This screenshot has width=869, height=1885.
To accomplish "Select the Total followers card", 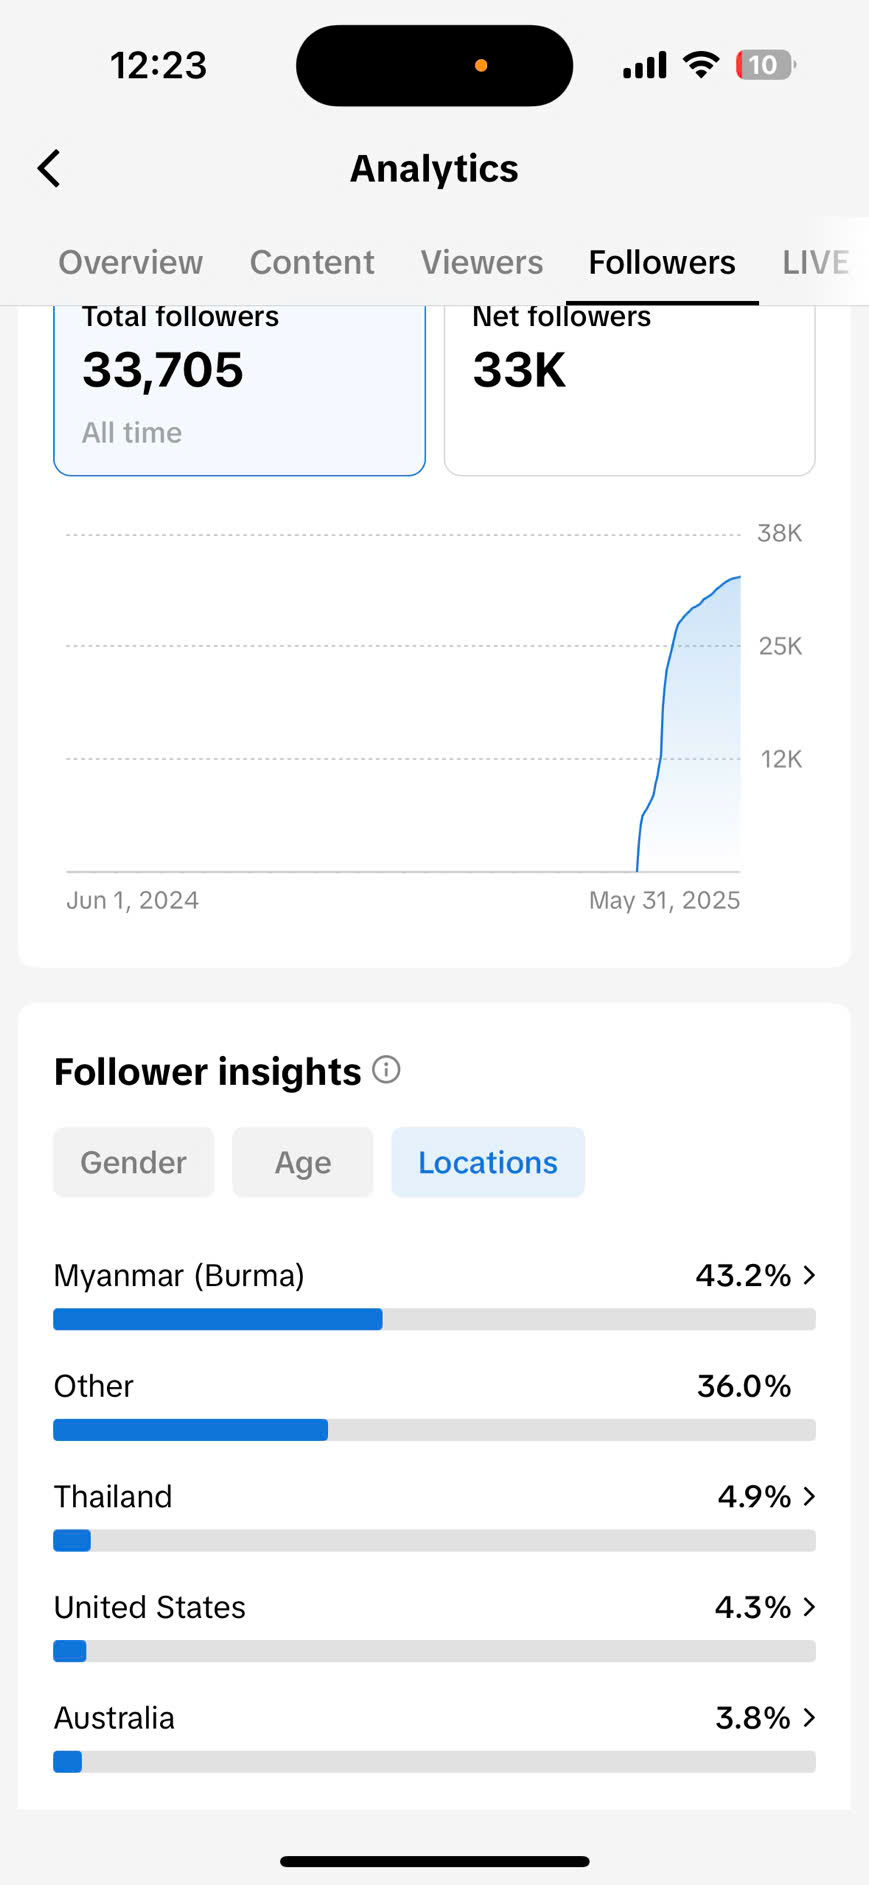I will coord(239,390).
